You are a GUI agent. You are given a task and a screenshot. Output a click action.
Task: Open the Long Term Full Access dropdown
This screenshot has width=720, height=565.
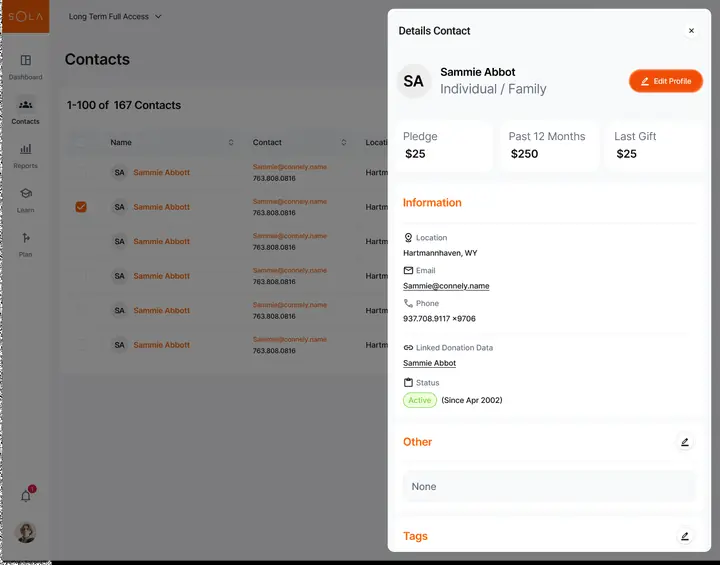(115, 17)
